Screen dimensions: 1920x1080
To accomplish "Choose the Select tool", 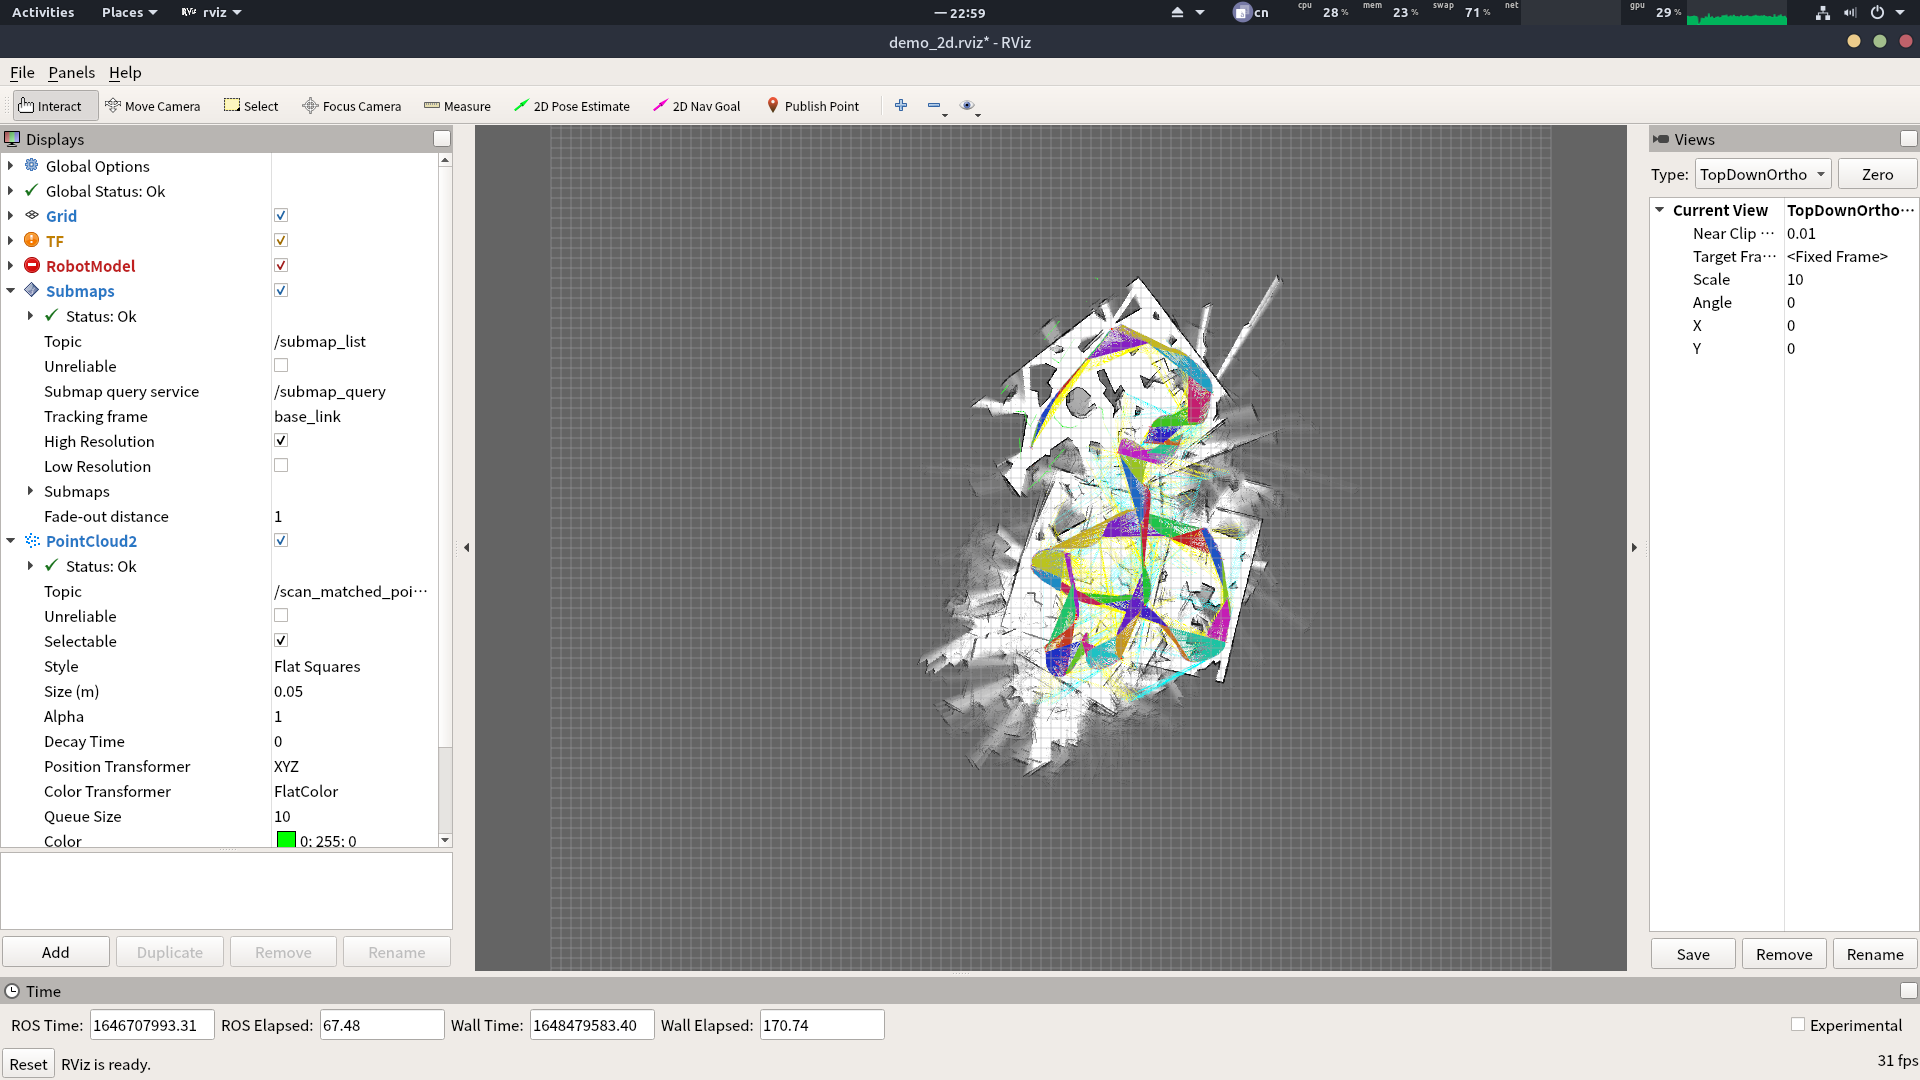I will click(x=251, y=106).
